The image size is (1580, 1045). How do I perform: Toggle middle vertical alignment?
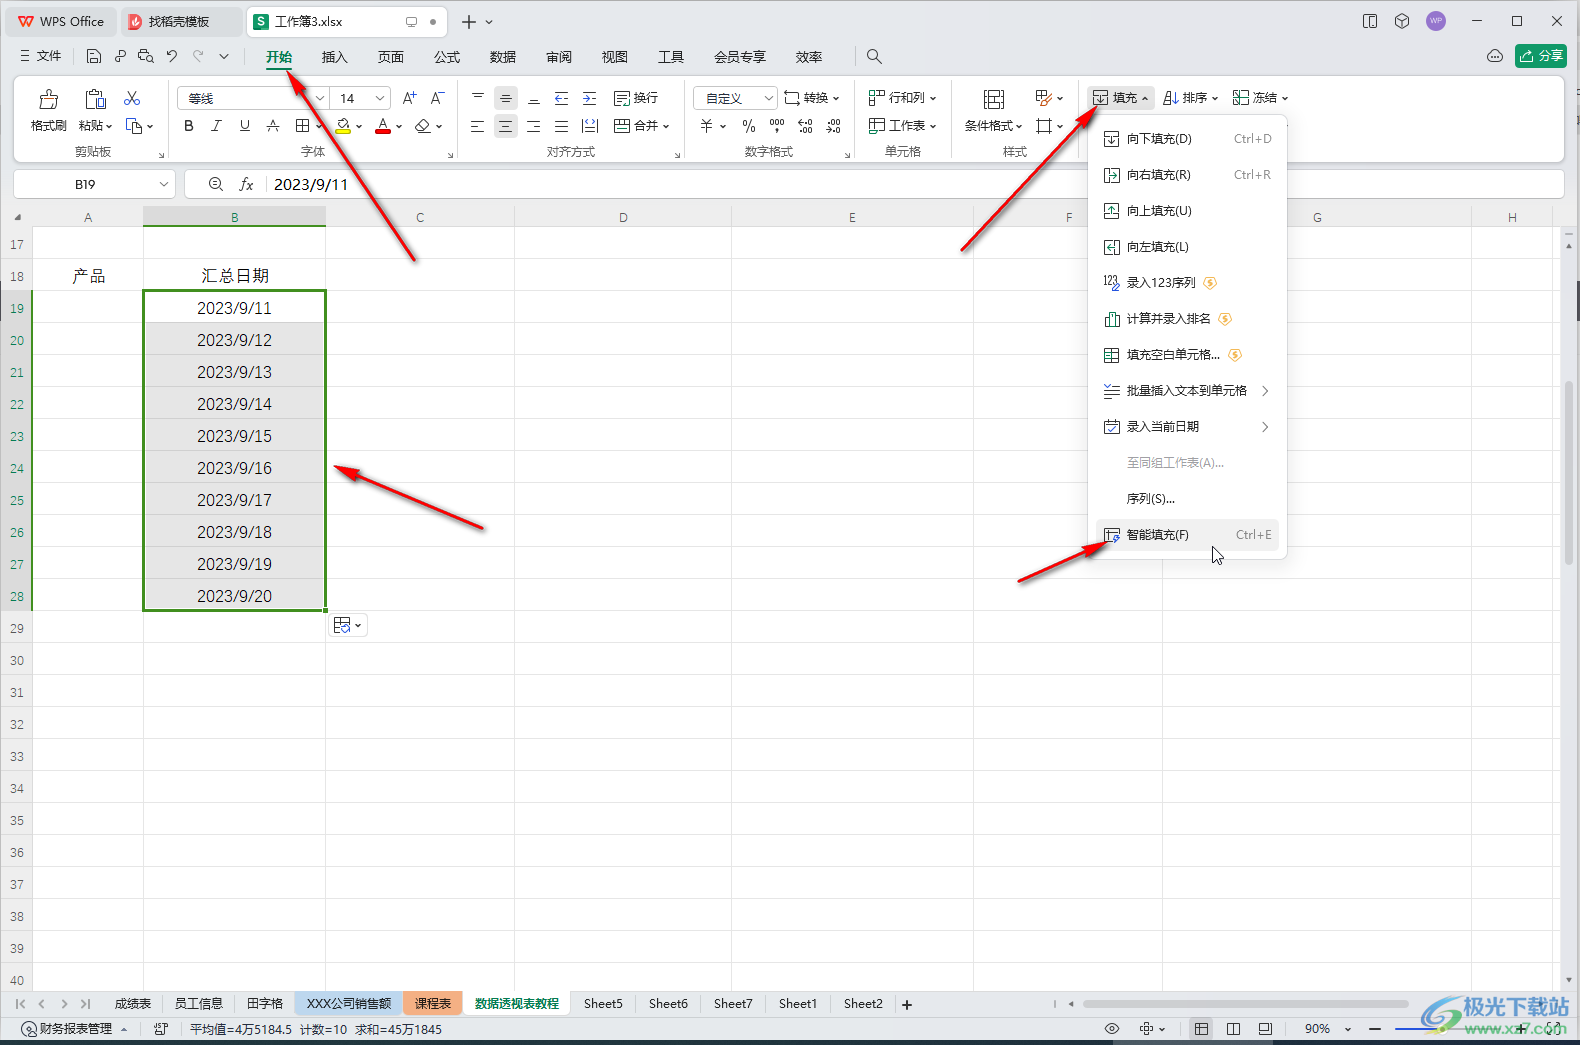pos(506,98)
